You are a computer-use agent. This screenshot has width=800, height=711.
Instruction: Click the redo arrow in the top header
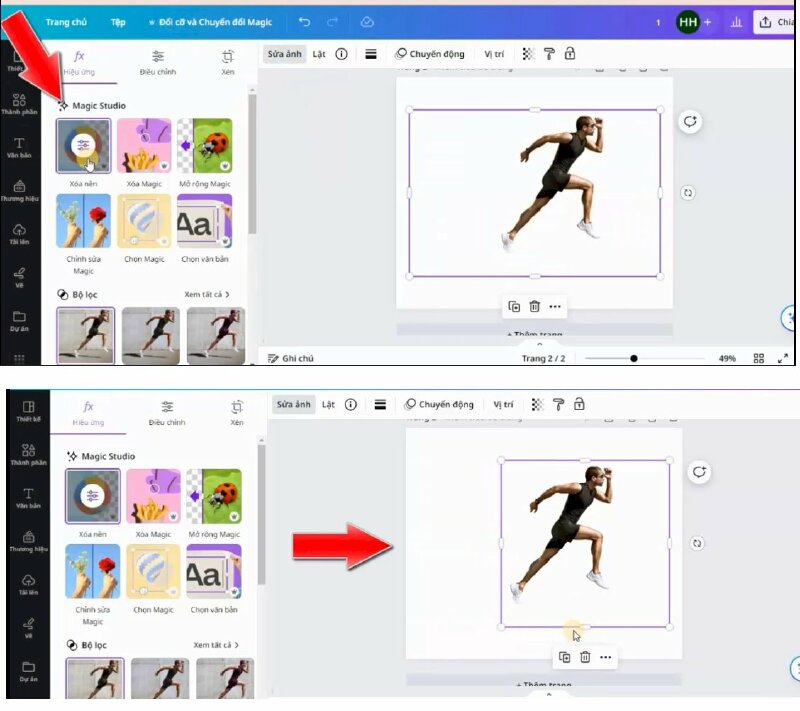(x=332, y=21)
